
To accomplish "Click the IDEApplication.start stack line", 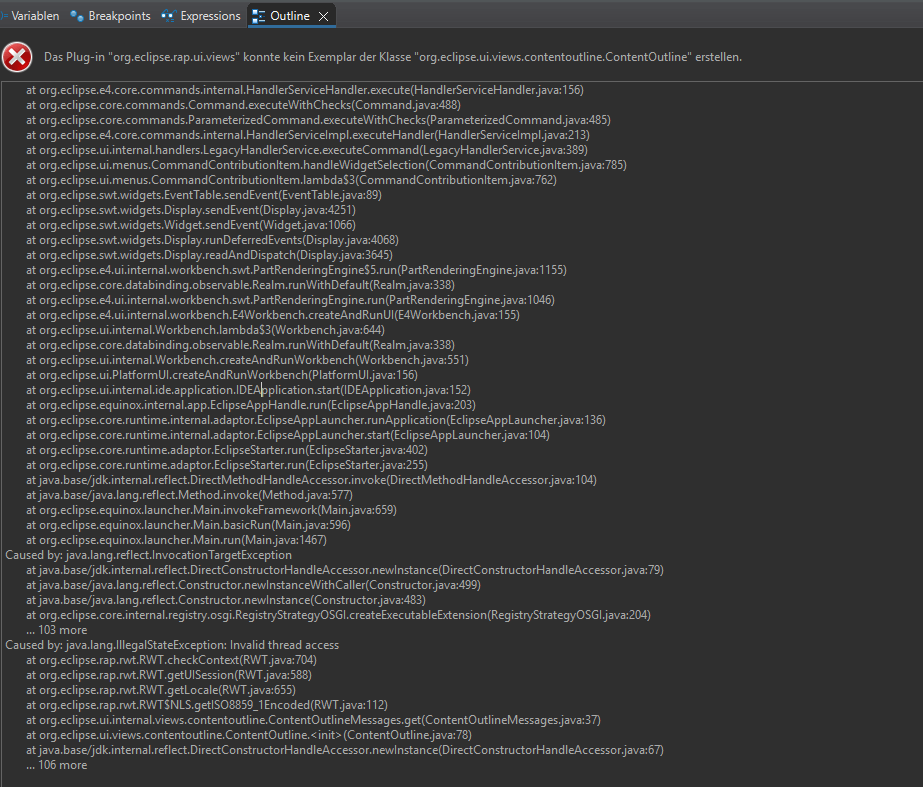I will (248, 390).
